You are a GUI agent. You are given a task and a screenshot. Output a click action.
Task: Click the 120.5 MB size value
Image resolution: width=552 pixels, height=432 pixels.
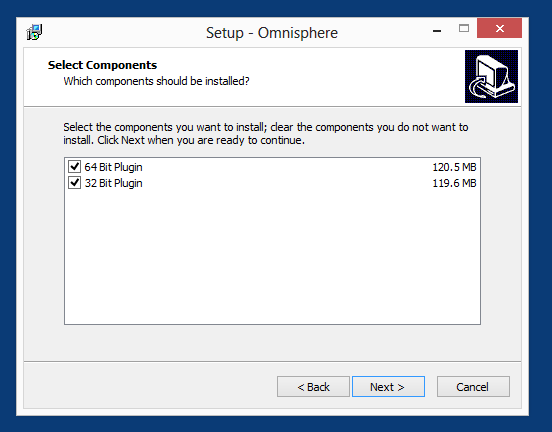pos(454,167)
